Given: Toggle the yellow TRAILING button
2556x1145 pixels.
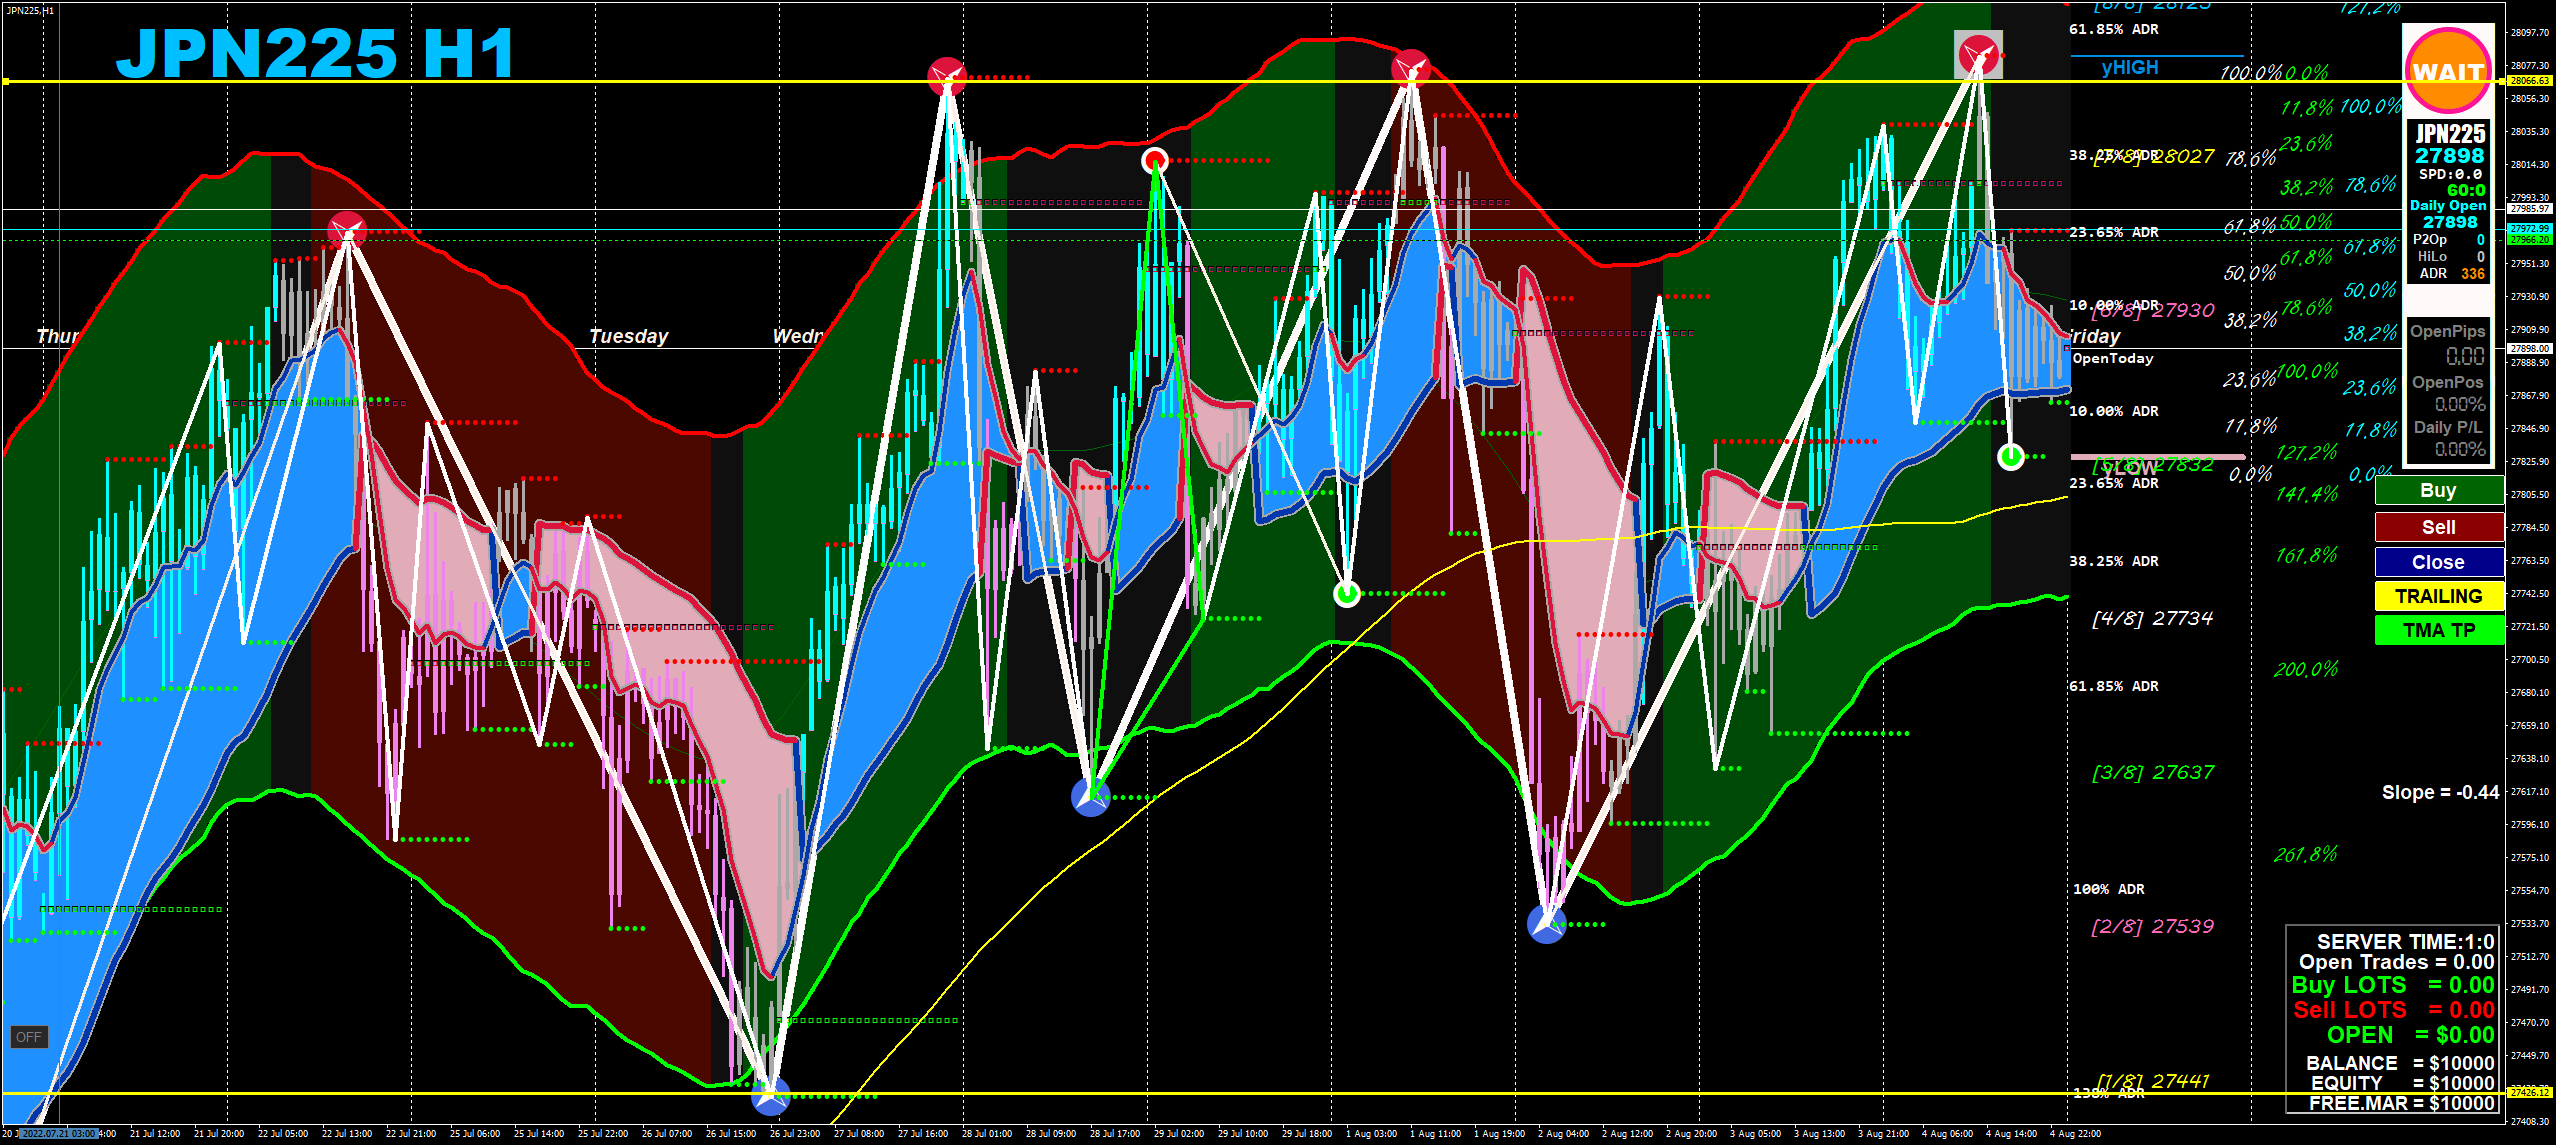Looking at the screenshot, I should point(2438,596).
